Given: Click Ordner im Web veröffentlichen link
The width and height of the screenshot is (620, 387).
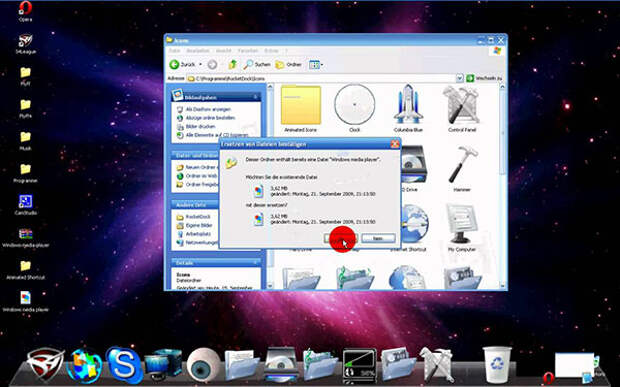Looking at the screenshot, I should pyautogui.click(x=201, y=176).
